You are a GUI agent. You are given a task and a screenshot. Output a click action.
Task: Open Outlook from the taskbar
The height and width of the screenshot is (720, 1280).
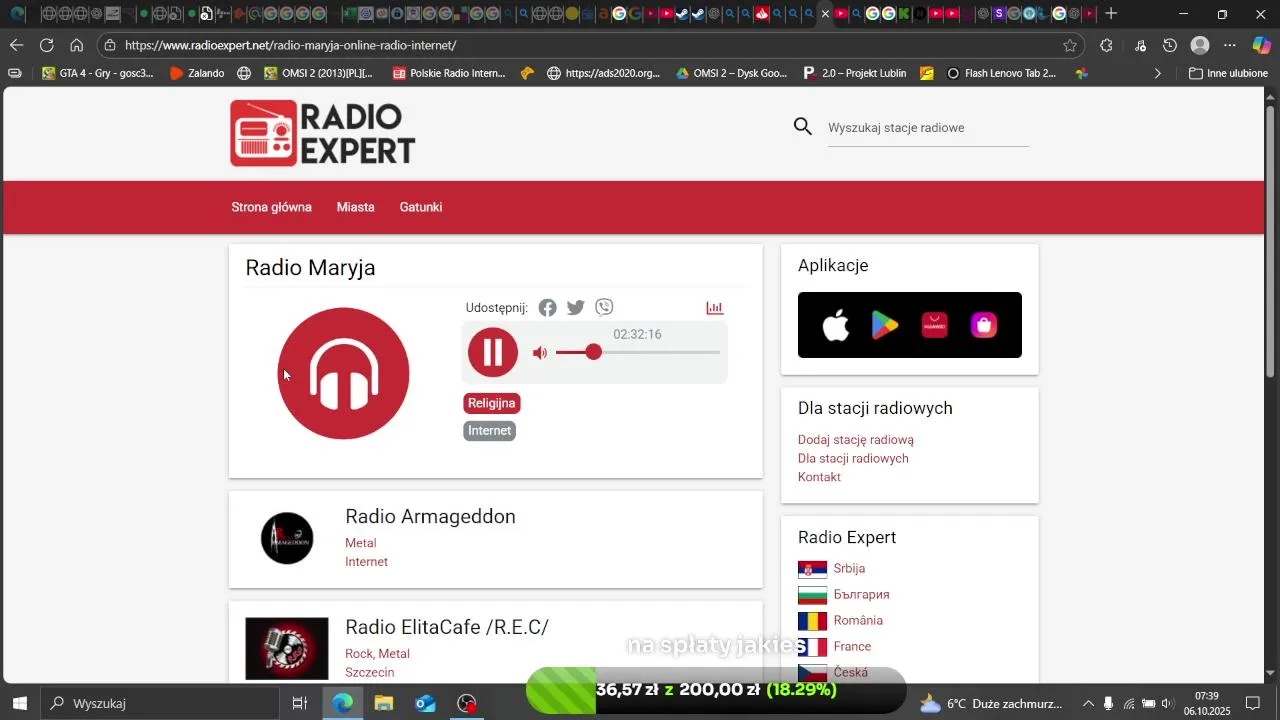(426, 703)
